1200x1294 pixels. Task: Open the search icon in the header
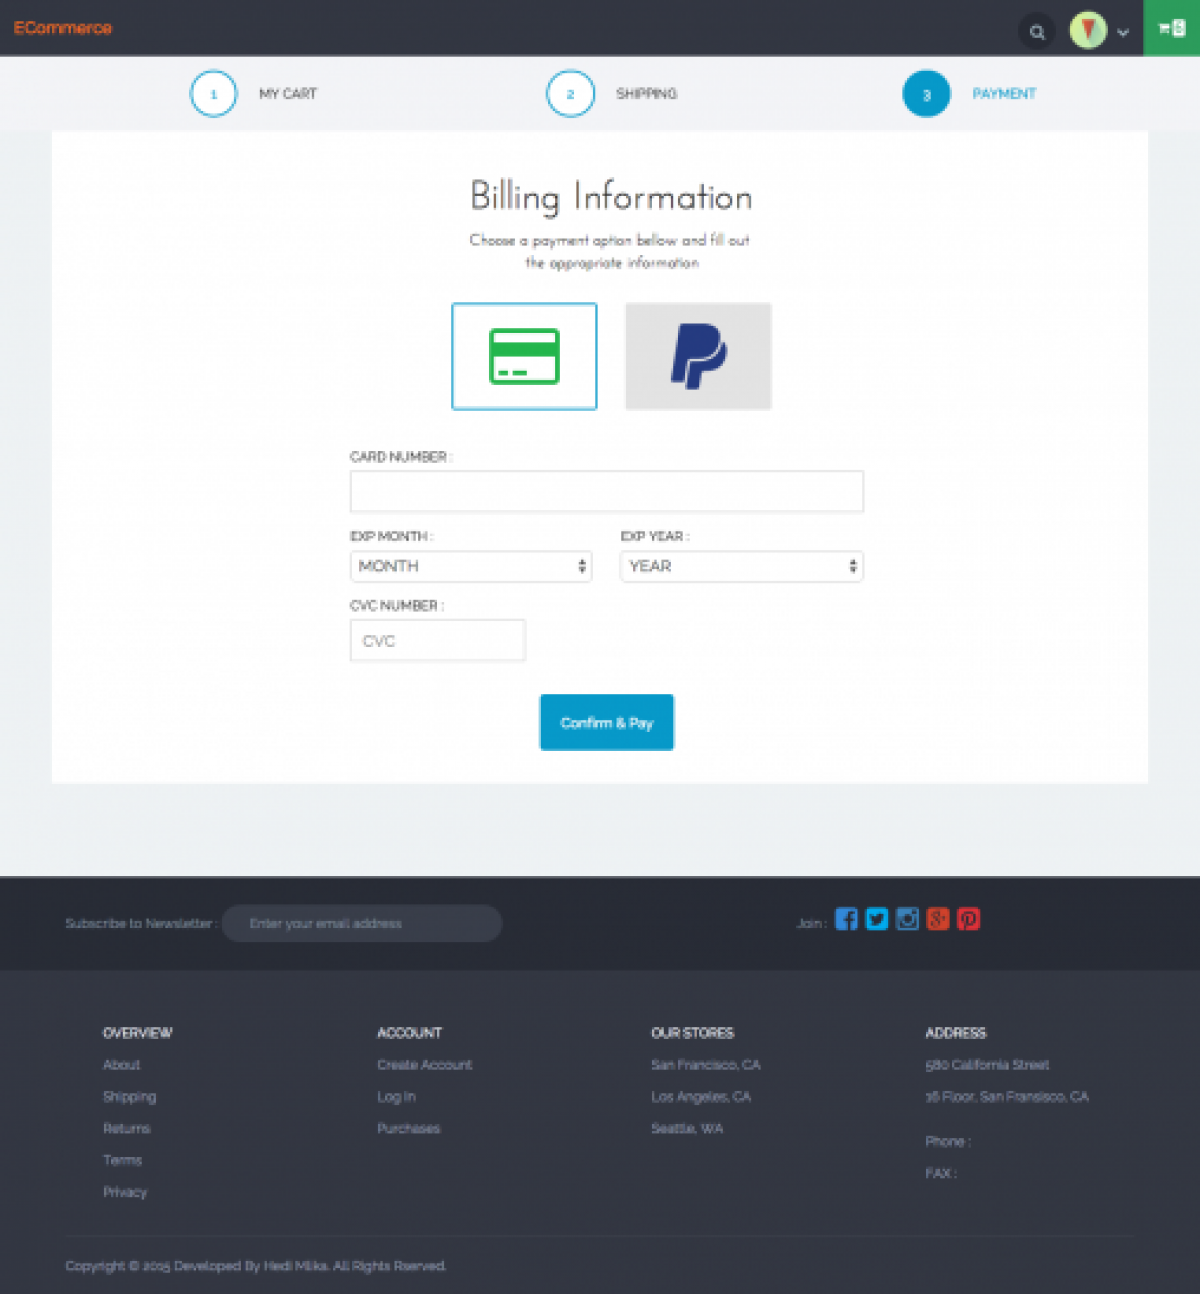tap(1037, 31)
